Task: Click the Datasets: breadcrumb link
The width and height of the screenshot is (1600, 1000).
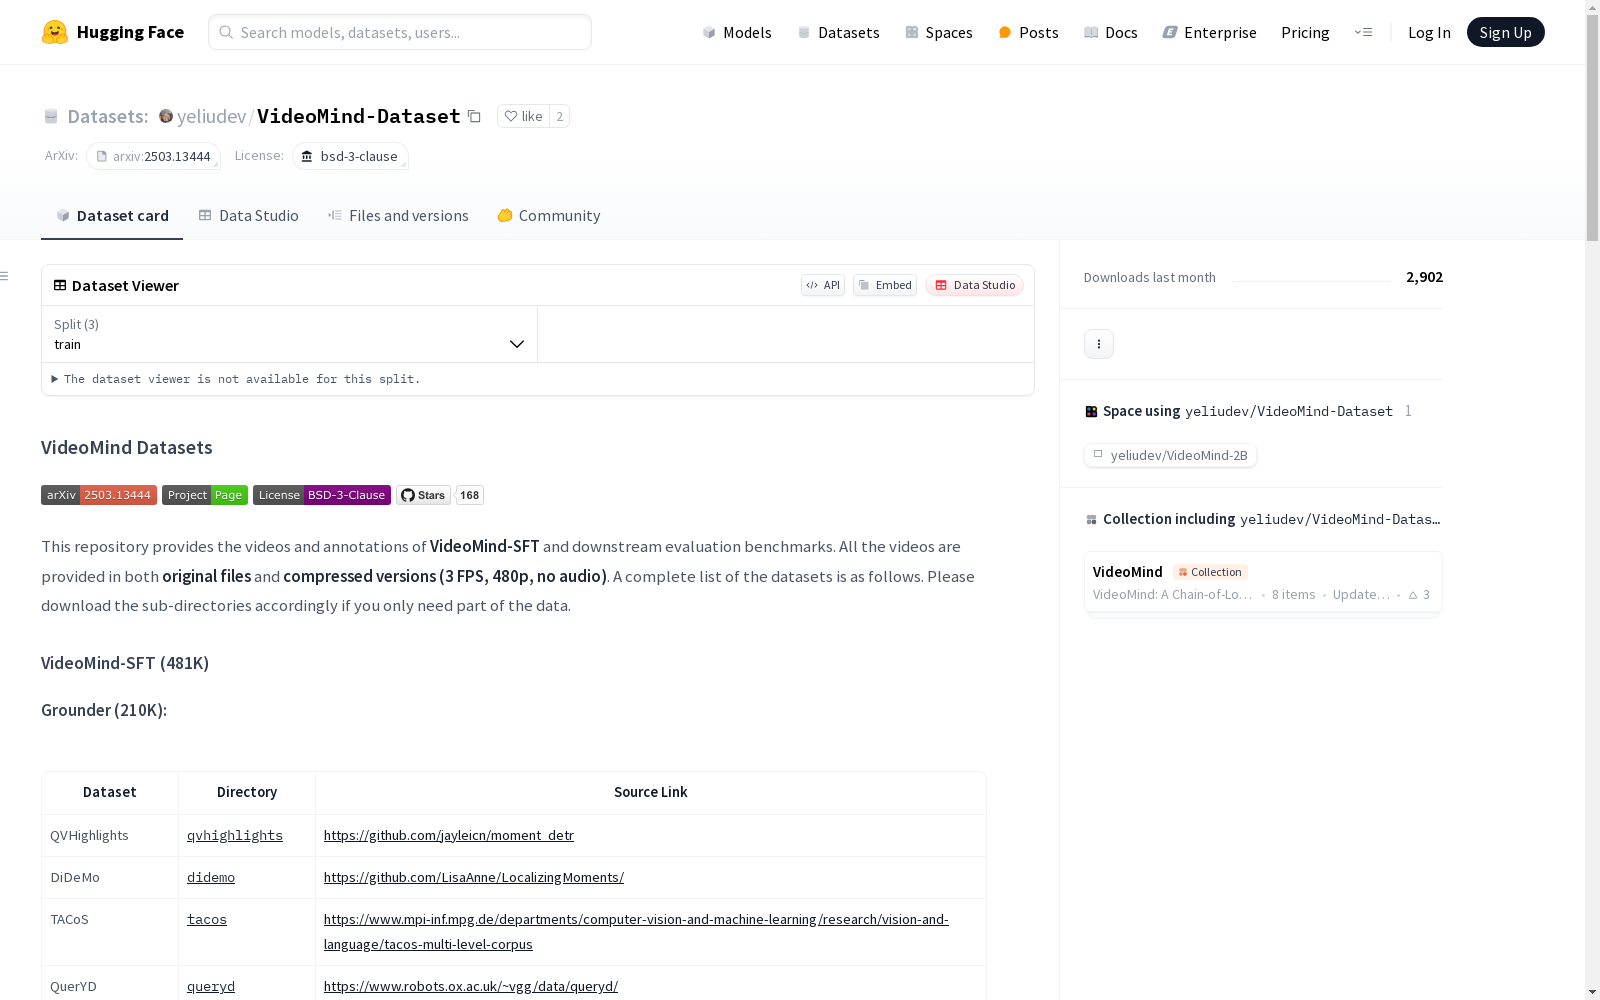Action: click(x=108, y=117)
